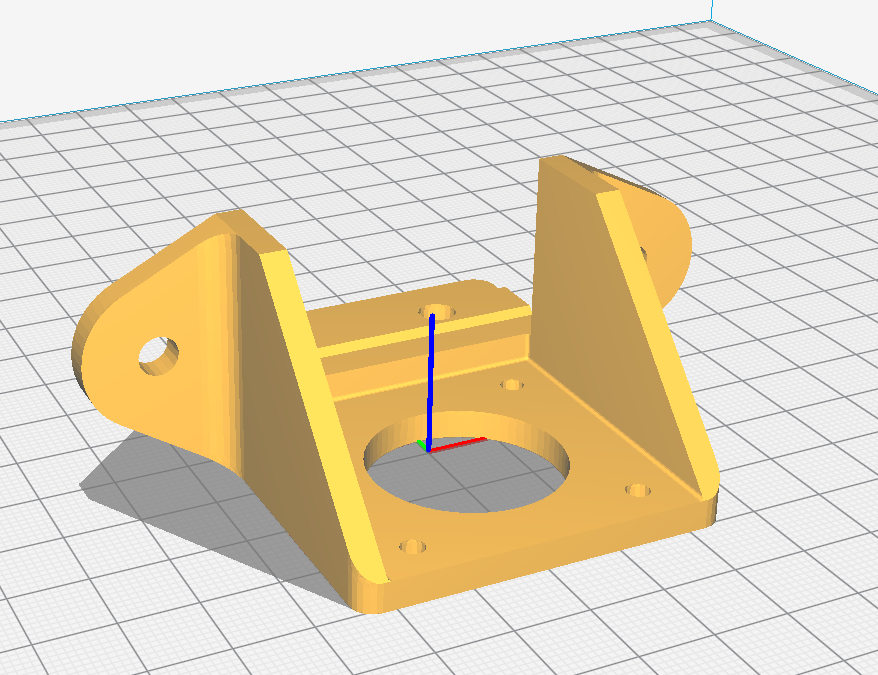Viewport: 878px width, 675px height.
Task: Click the blue Z-axis line of the gizmo
Action: (x=431, y=383)
